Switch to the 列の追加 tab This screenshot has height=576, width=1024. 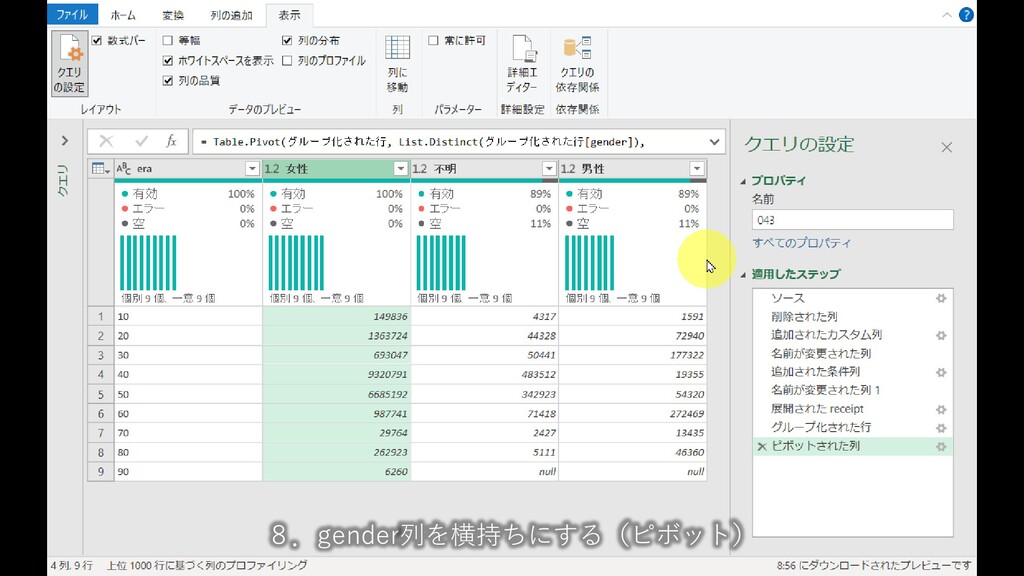click(x=231, y=15)
